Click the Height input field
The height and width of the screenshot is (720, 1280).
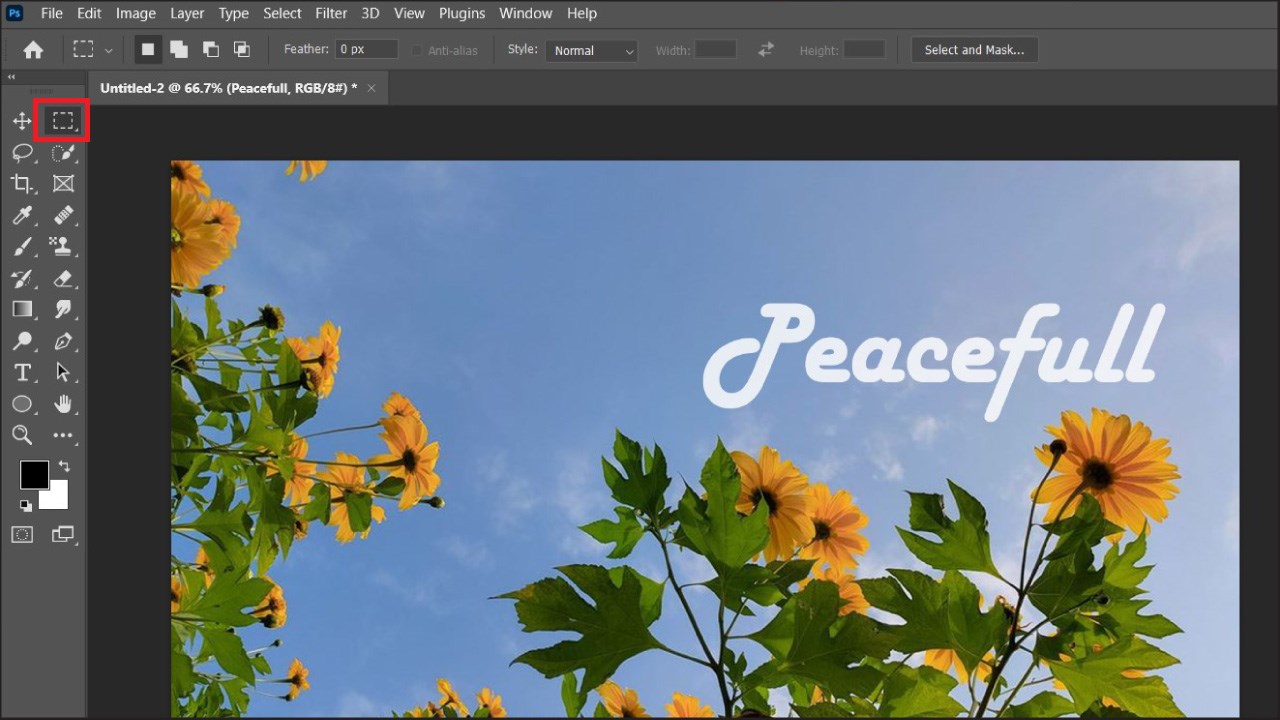(864, 49)
